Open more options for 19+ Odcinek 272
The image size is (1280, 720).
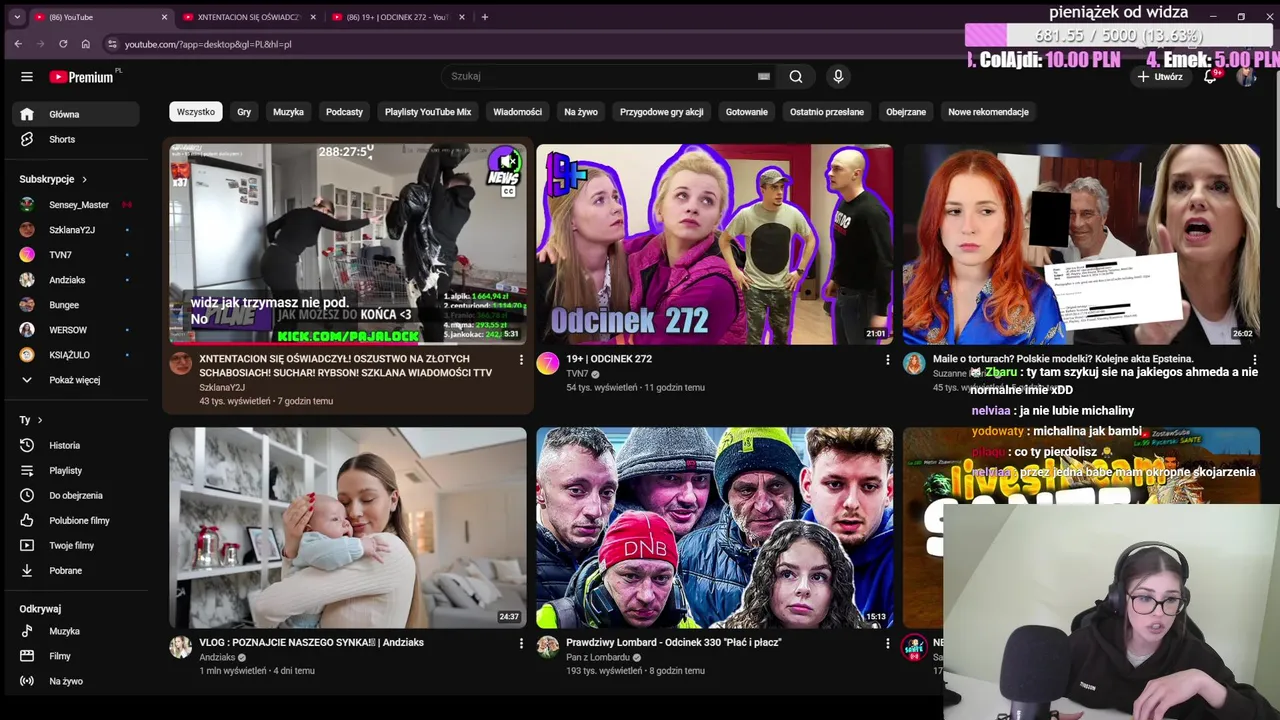pyautogui.click(x=887, y=359)
